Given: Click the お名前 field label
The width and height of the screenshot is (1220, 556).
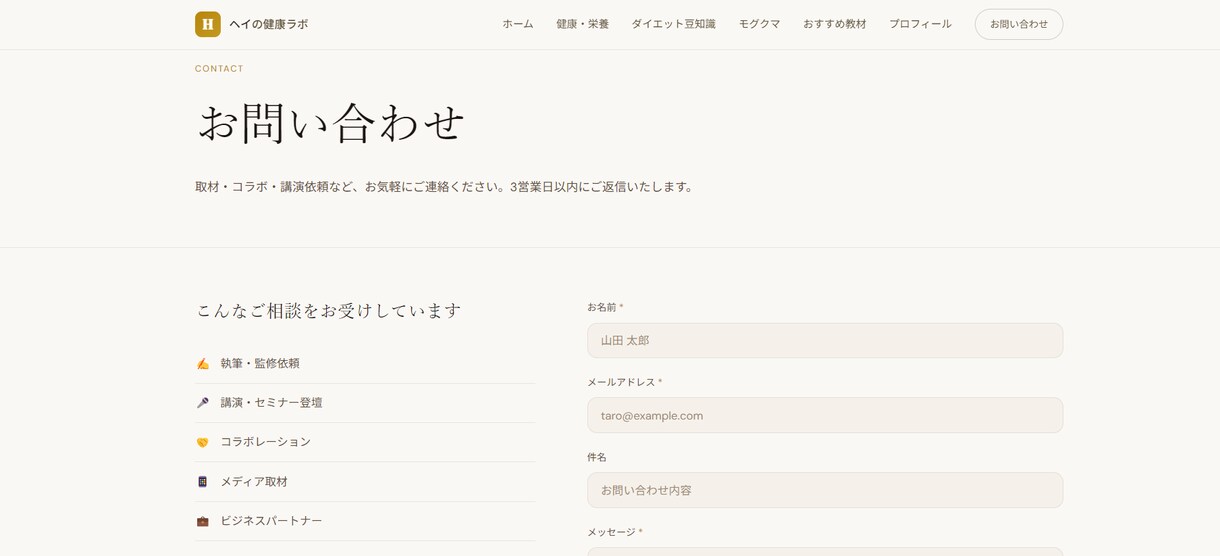Looking at the screenshot, I should tap(605, 307).
